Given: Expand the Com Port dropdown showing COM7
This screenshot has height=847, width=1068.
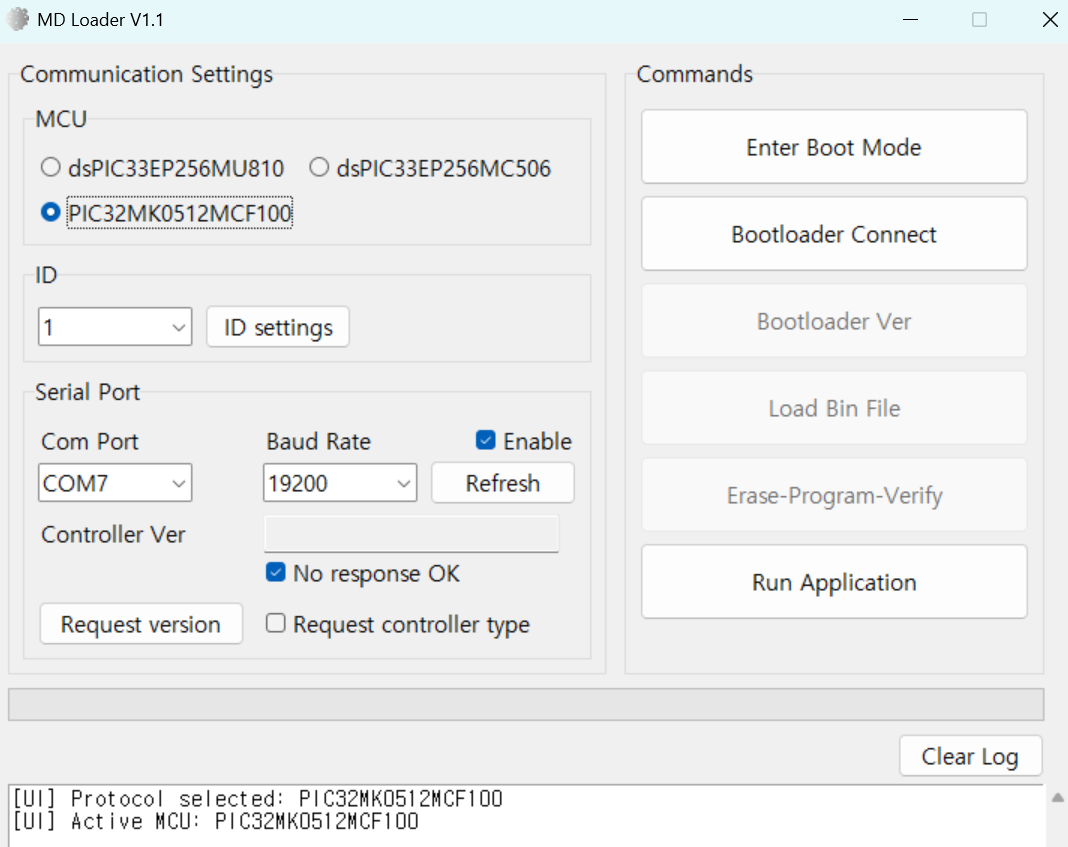Looking at the screenshot, I should [115, 483].
